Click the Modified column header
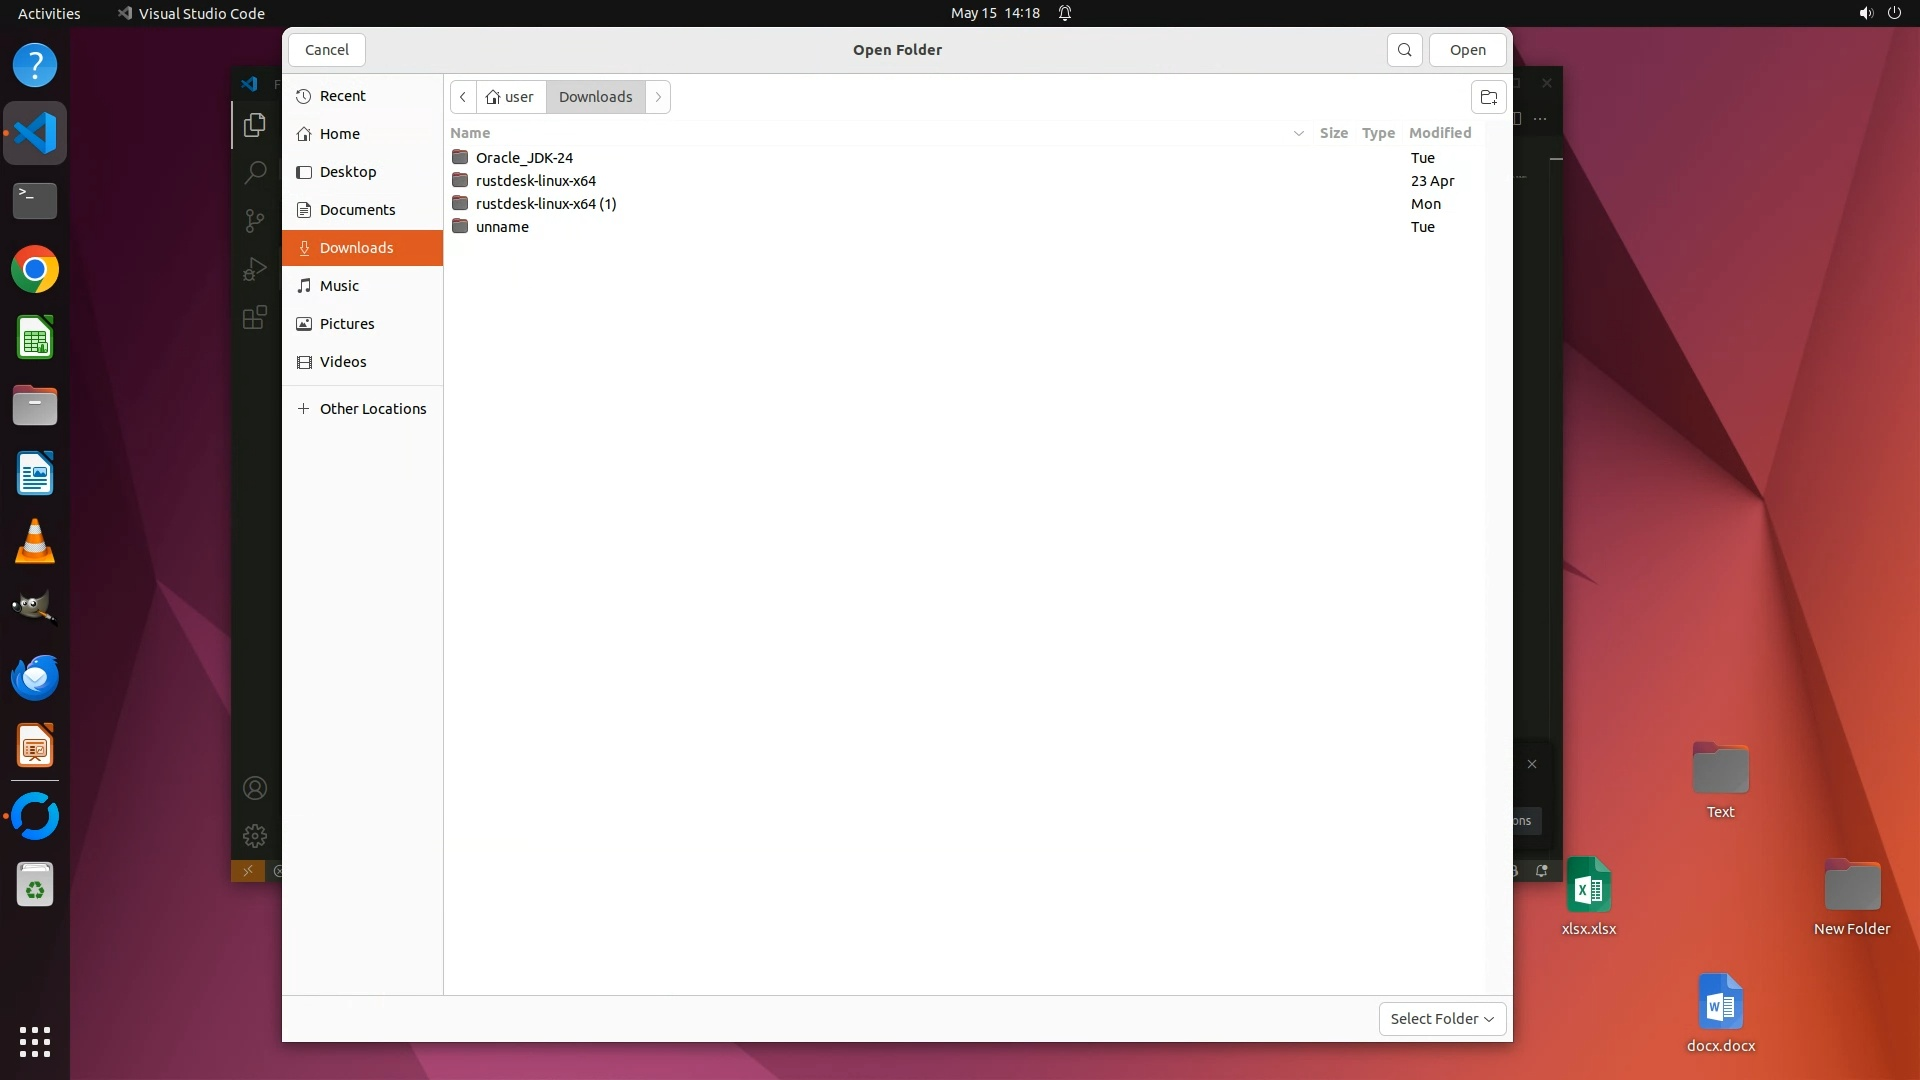 pyautogui.click(x=1439, y=133)
